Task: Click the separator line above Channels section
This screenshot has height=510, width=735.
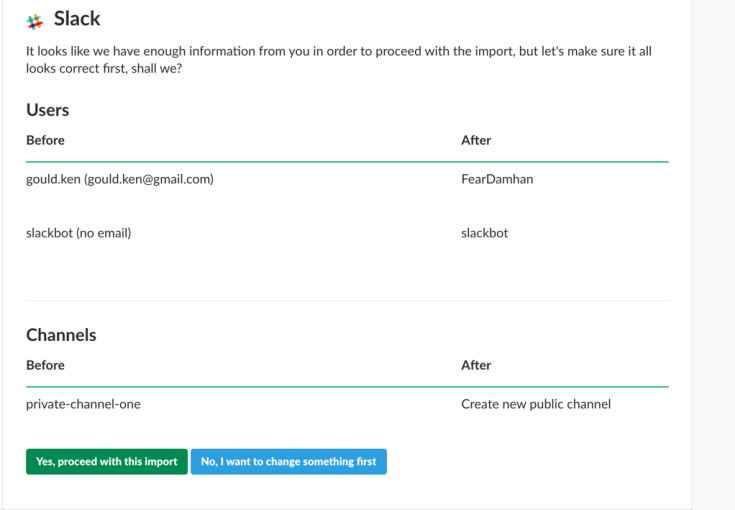Action: pyautogui.click(x=347, y=300)
